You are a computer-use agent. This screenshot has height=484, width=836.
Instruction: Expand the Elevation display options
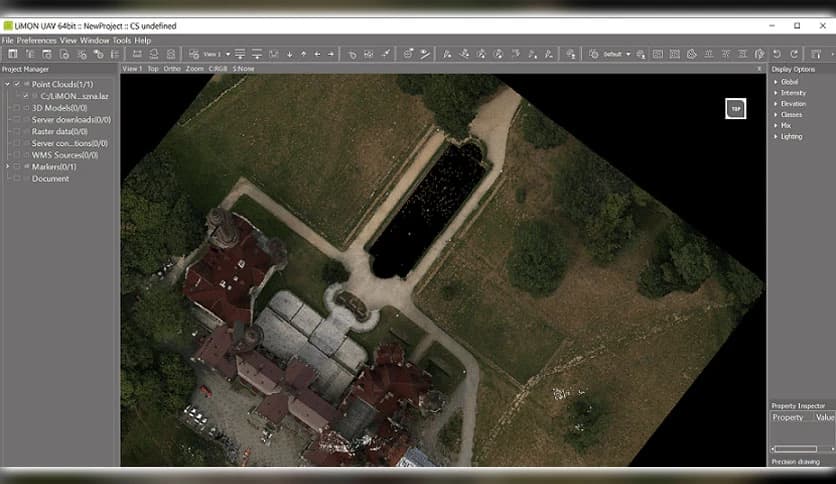tap(776, 104)
